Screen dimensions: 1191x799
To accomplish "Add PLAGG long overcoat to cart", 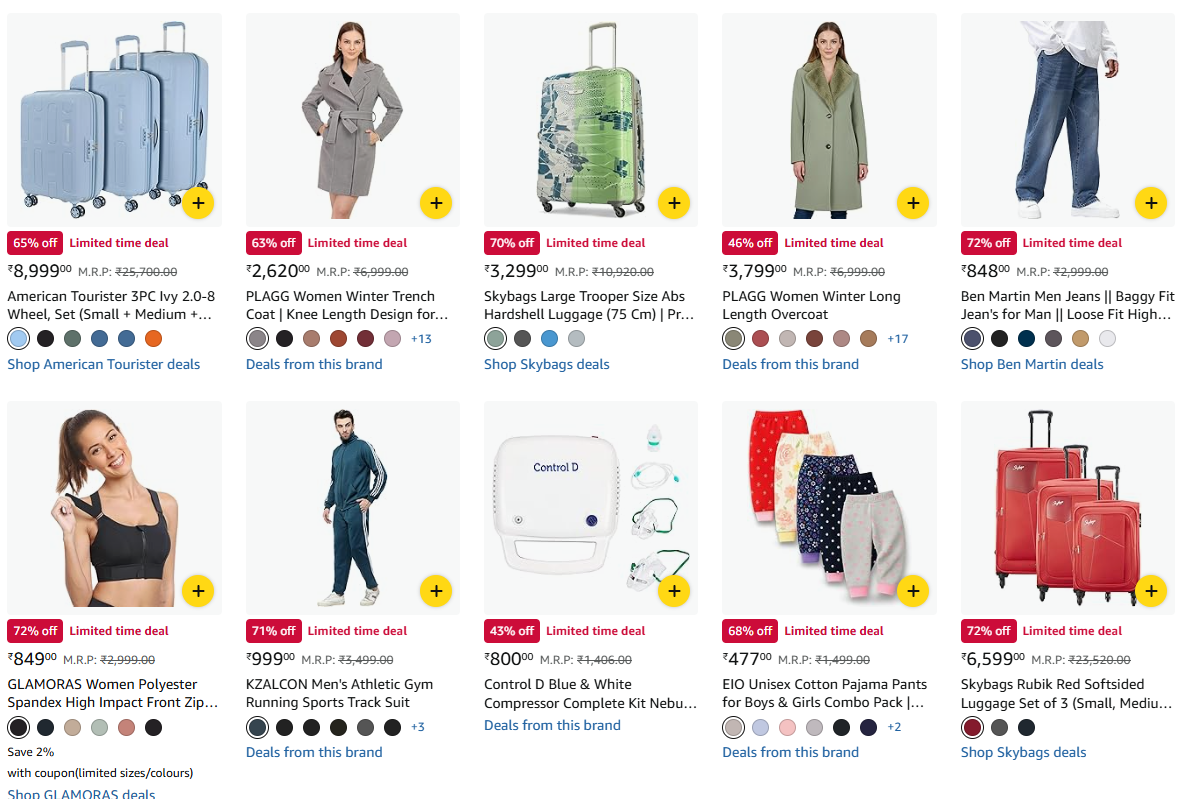I will 912,203.
